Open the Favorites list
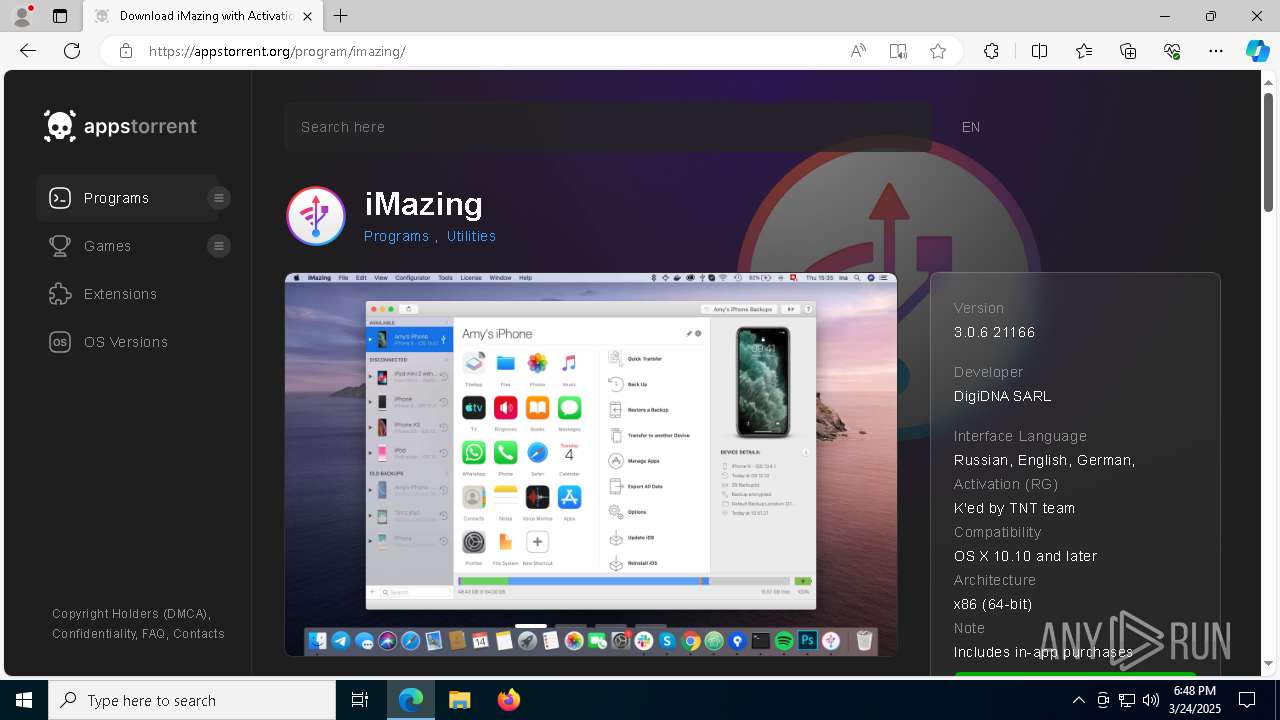This screenshot has height=720, width=1280. [1084, 51]
